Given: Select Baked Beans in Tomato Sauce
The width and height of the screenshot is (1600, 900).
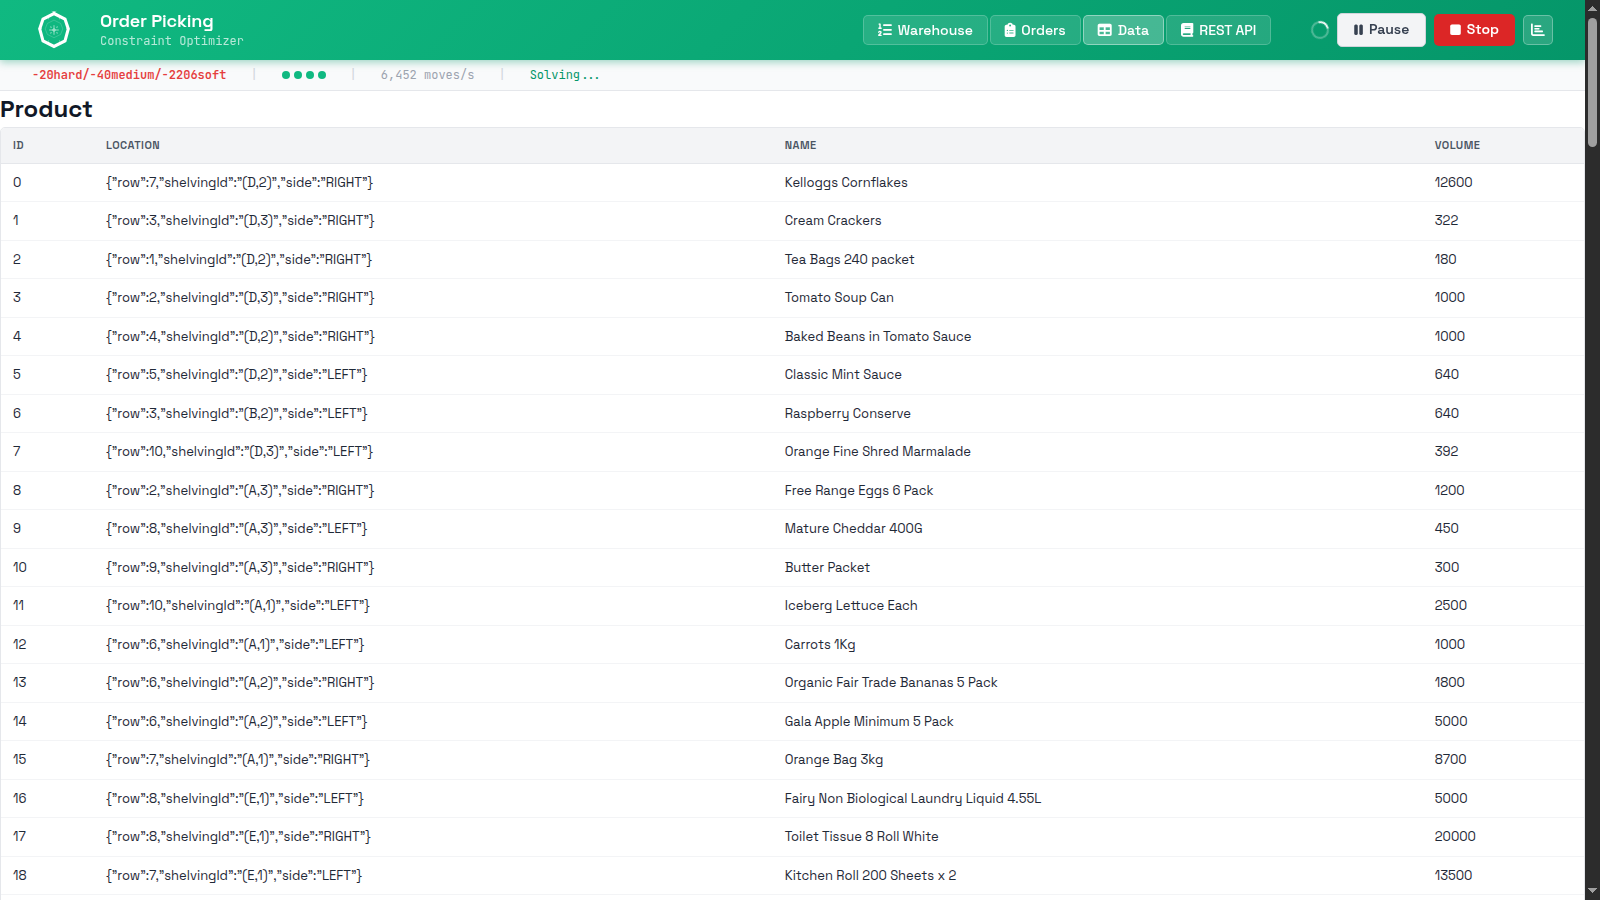Looking at the screenshot, I should [878, 336].
